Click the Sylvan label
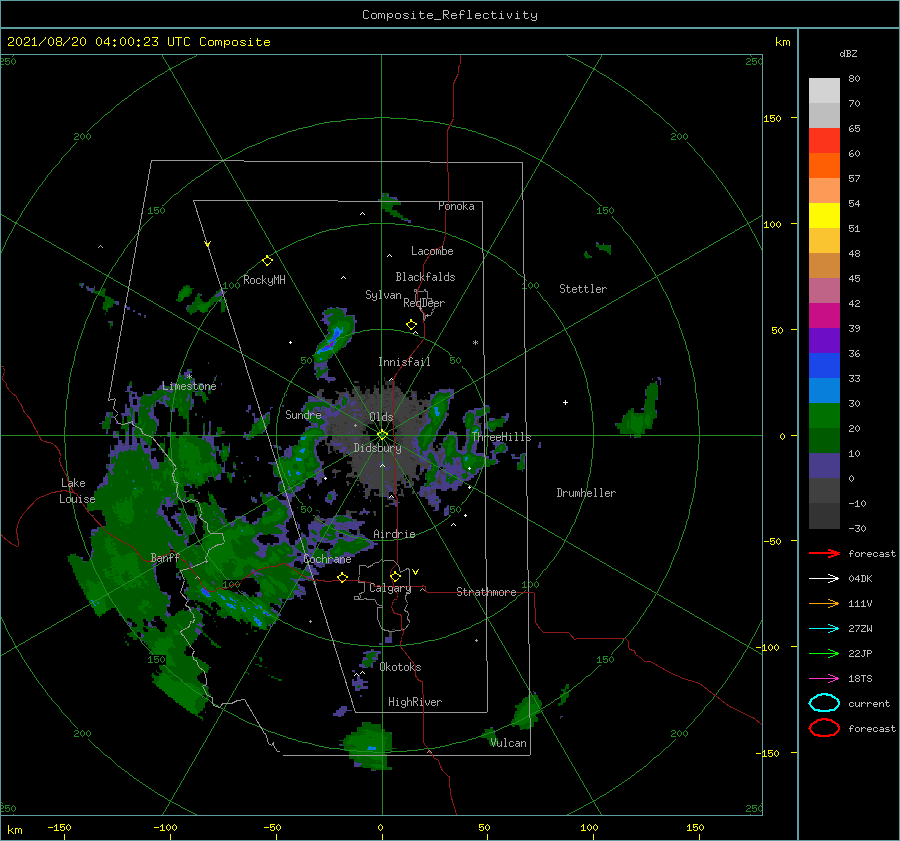The height and width of the screenshot is (841, 900). [383, 295]
